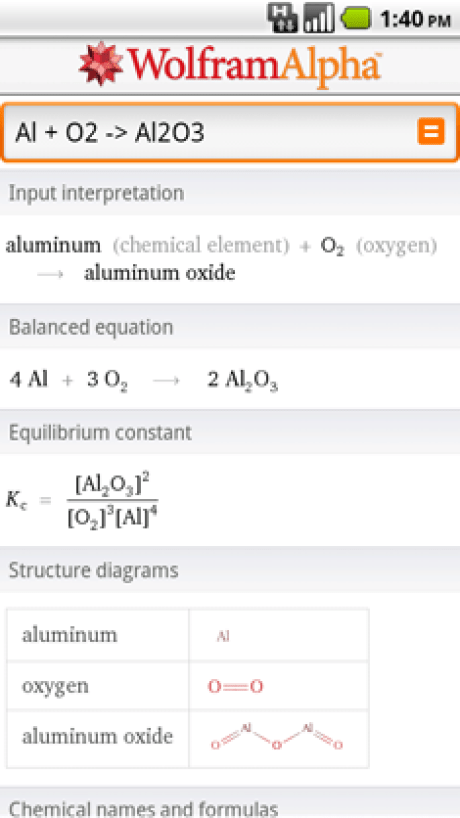Open the Input interpretation section header
Screen dimensions: 460x818
click(x=230, y=193)
